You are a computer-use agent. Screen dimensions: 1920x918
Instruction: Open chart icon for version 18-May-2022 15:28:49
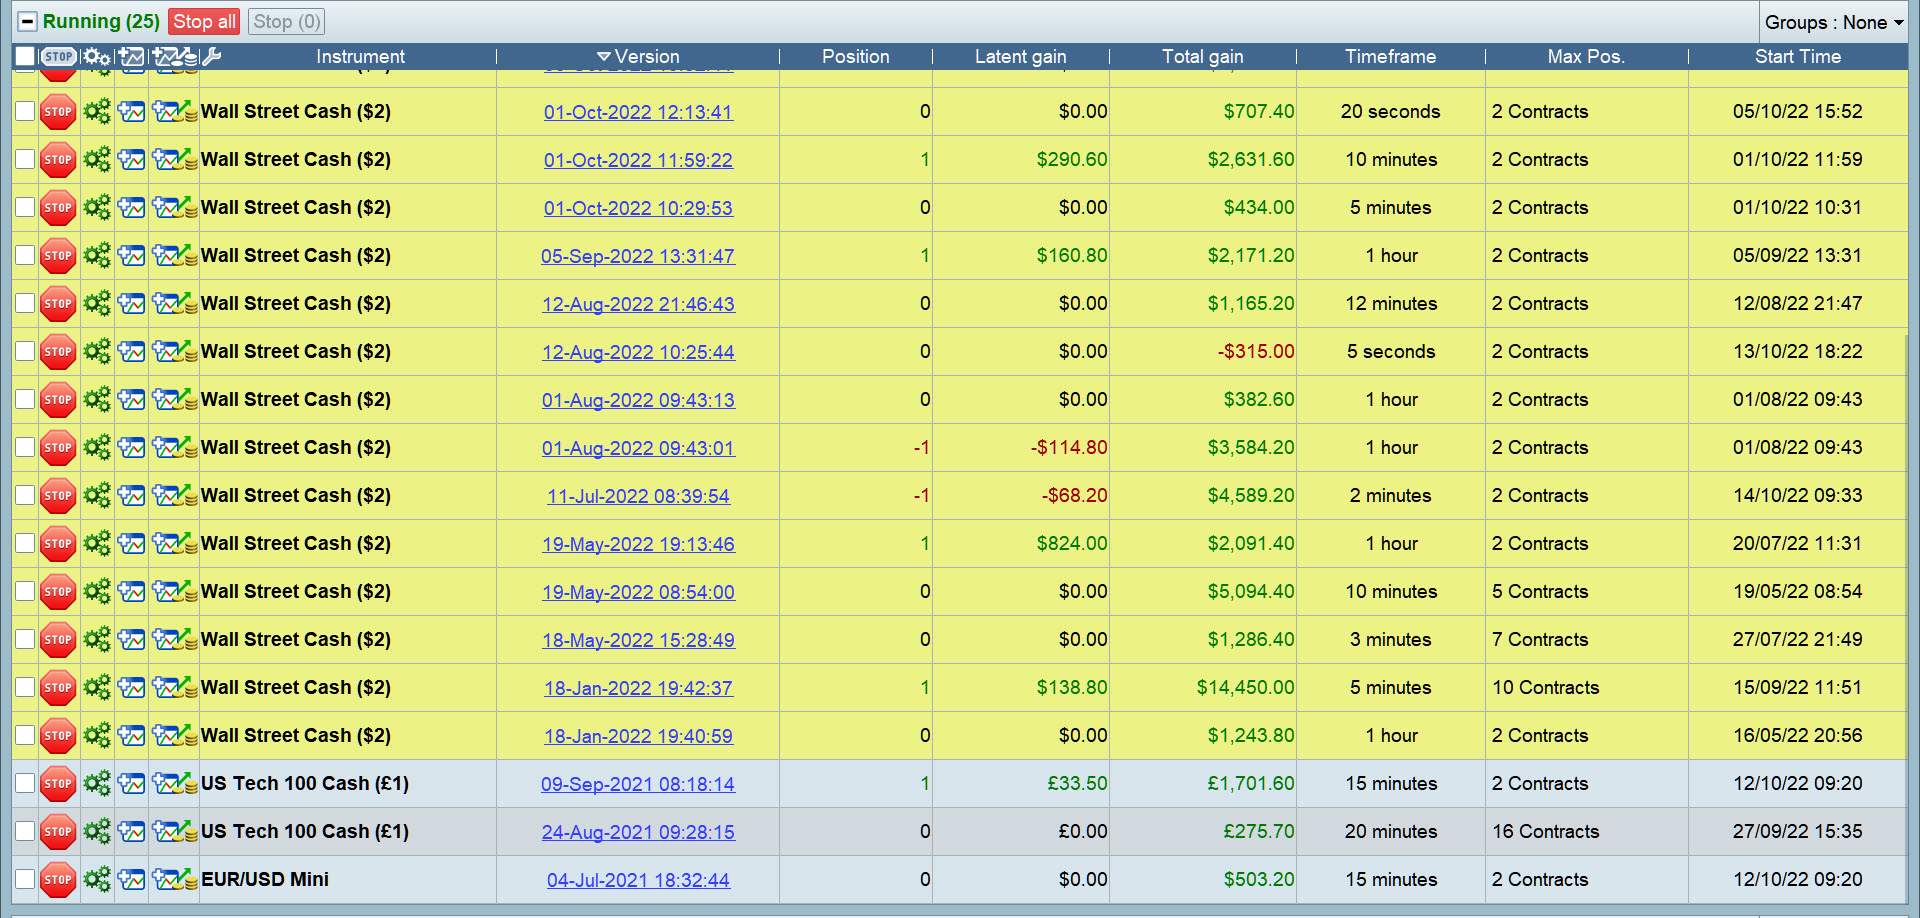pos(132,640)
